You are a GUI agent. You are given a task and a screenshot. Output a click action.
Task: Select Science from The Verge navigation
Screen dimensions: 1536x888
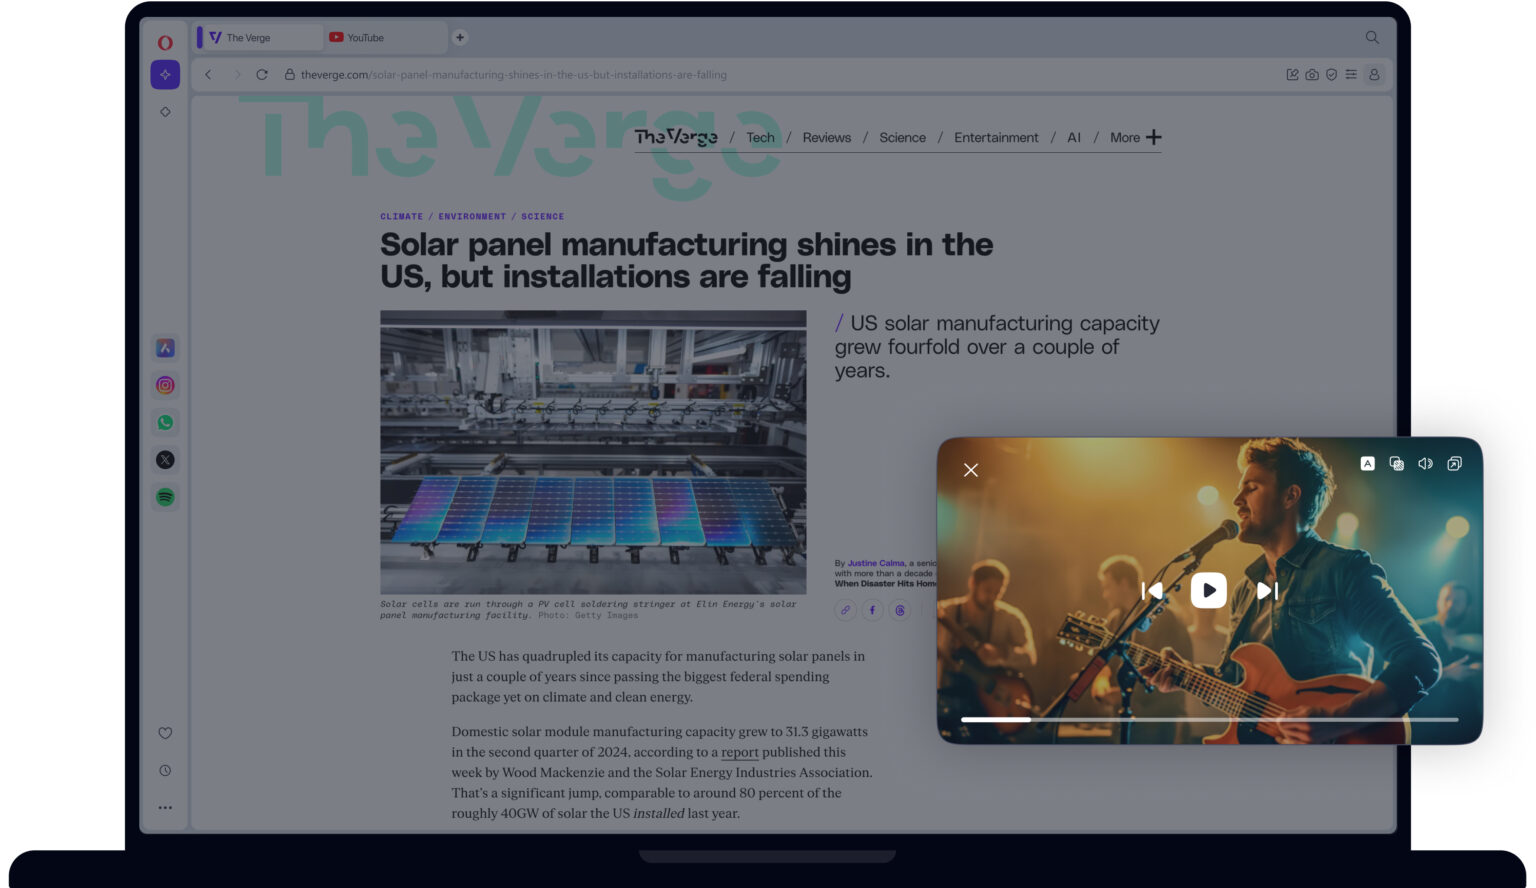pos(902,137)
